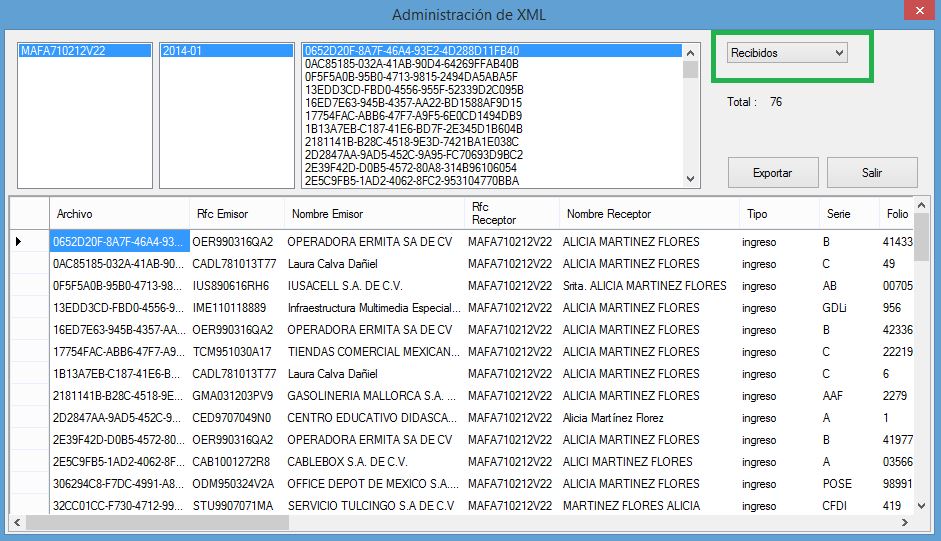Image resolution: width=941 pixels, height=541 pixels.
Task: Click IUSACELL S.A. DE C.V. cell
Action: pos(374,286)
